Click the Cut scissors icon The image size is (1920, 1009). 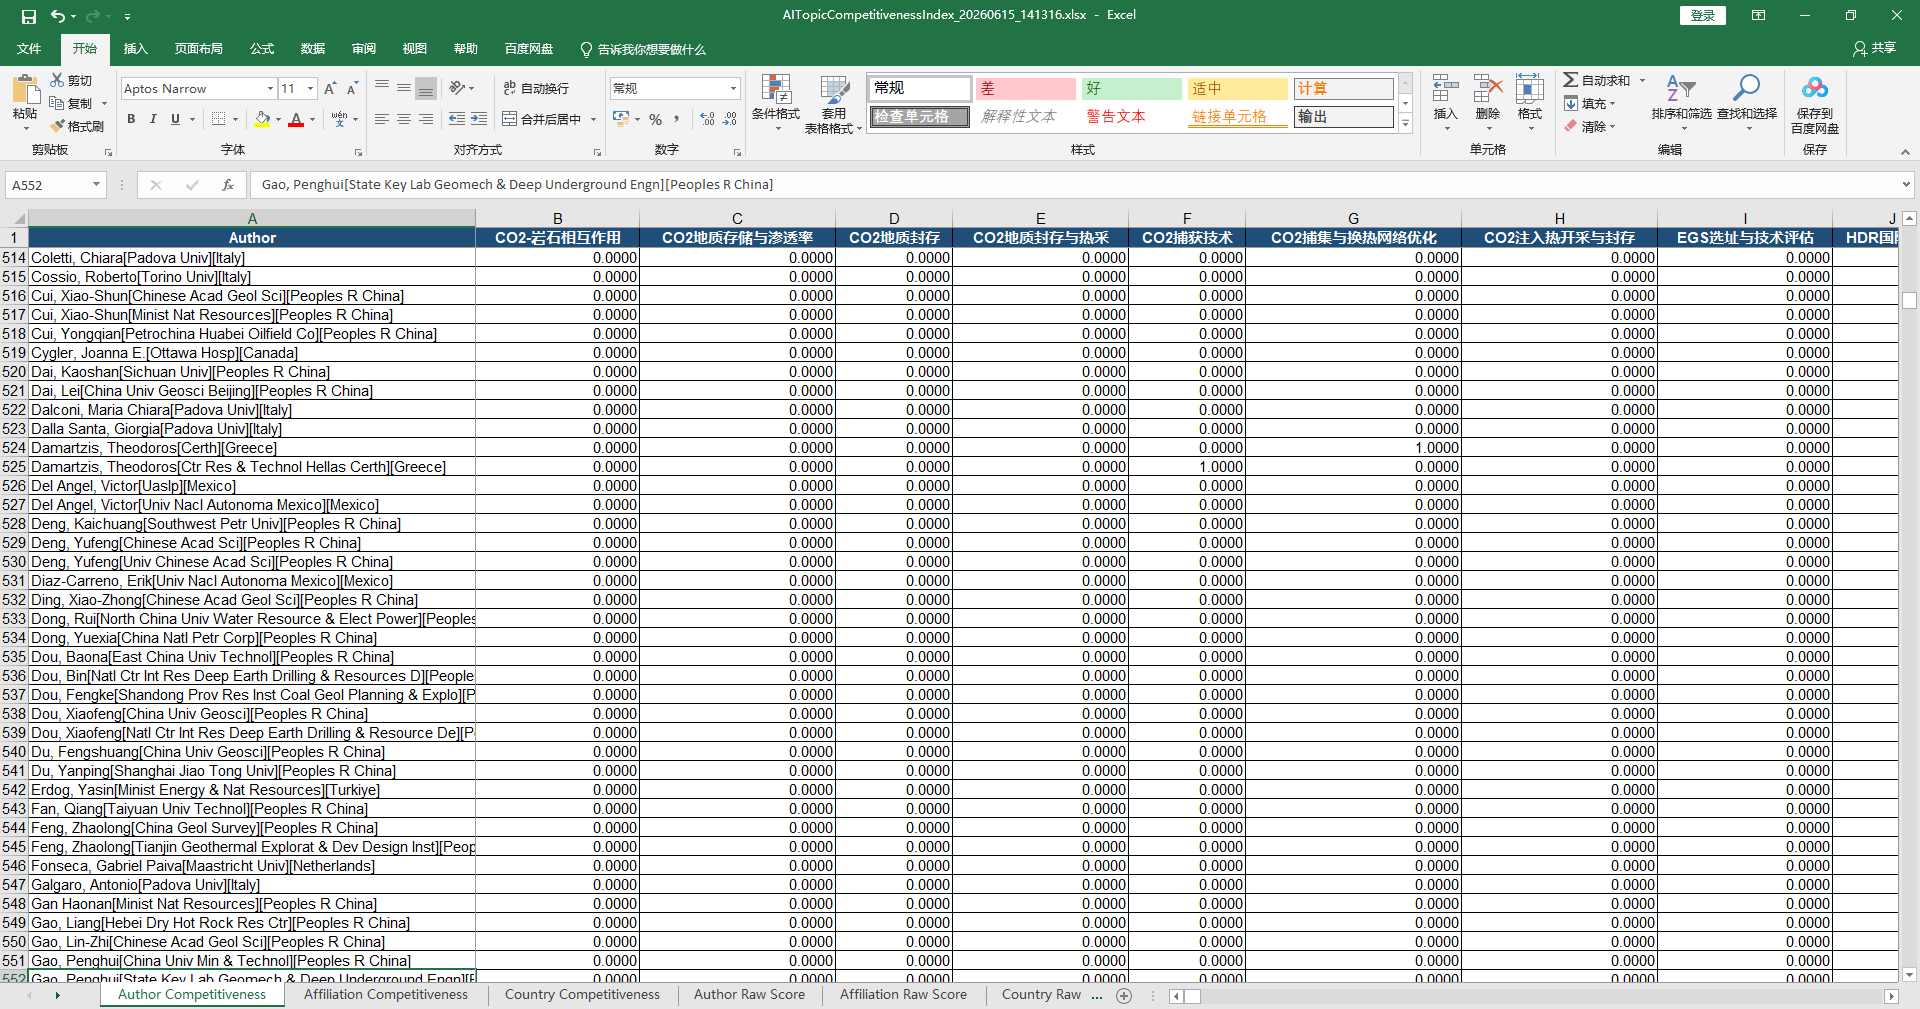pyautogui.click(x=58, y=80)
